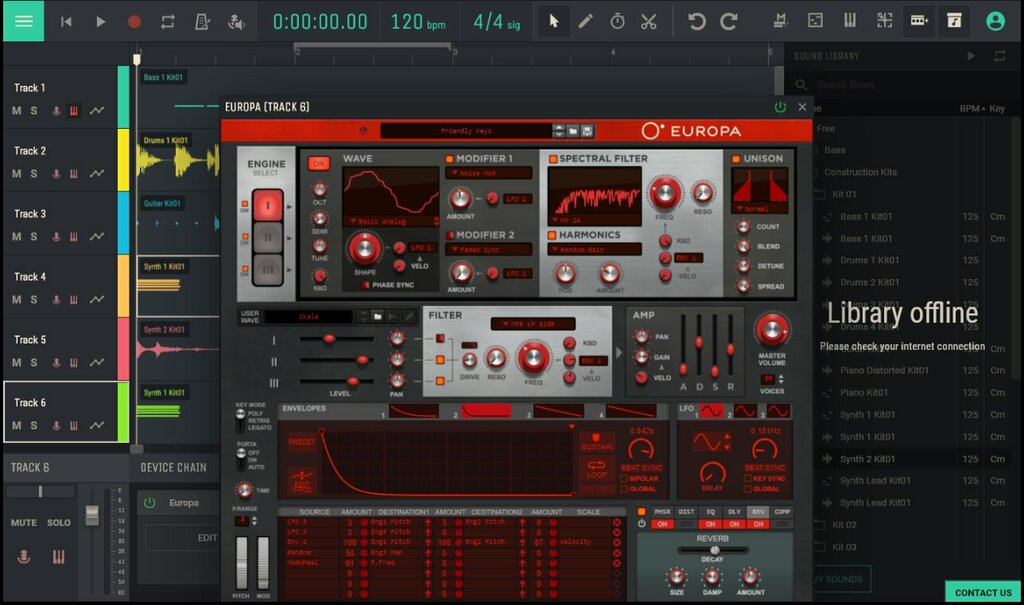The image size is (1024, 605).
Task: Click the Master Volume knob
Action: pos(771,330)
